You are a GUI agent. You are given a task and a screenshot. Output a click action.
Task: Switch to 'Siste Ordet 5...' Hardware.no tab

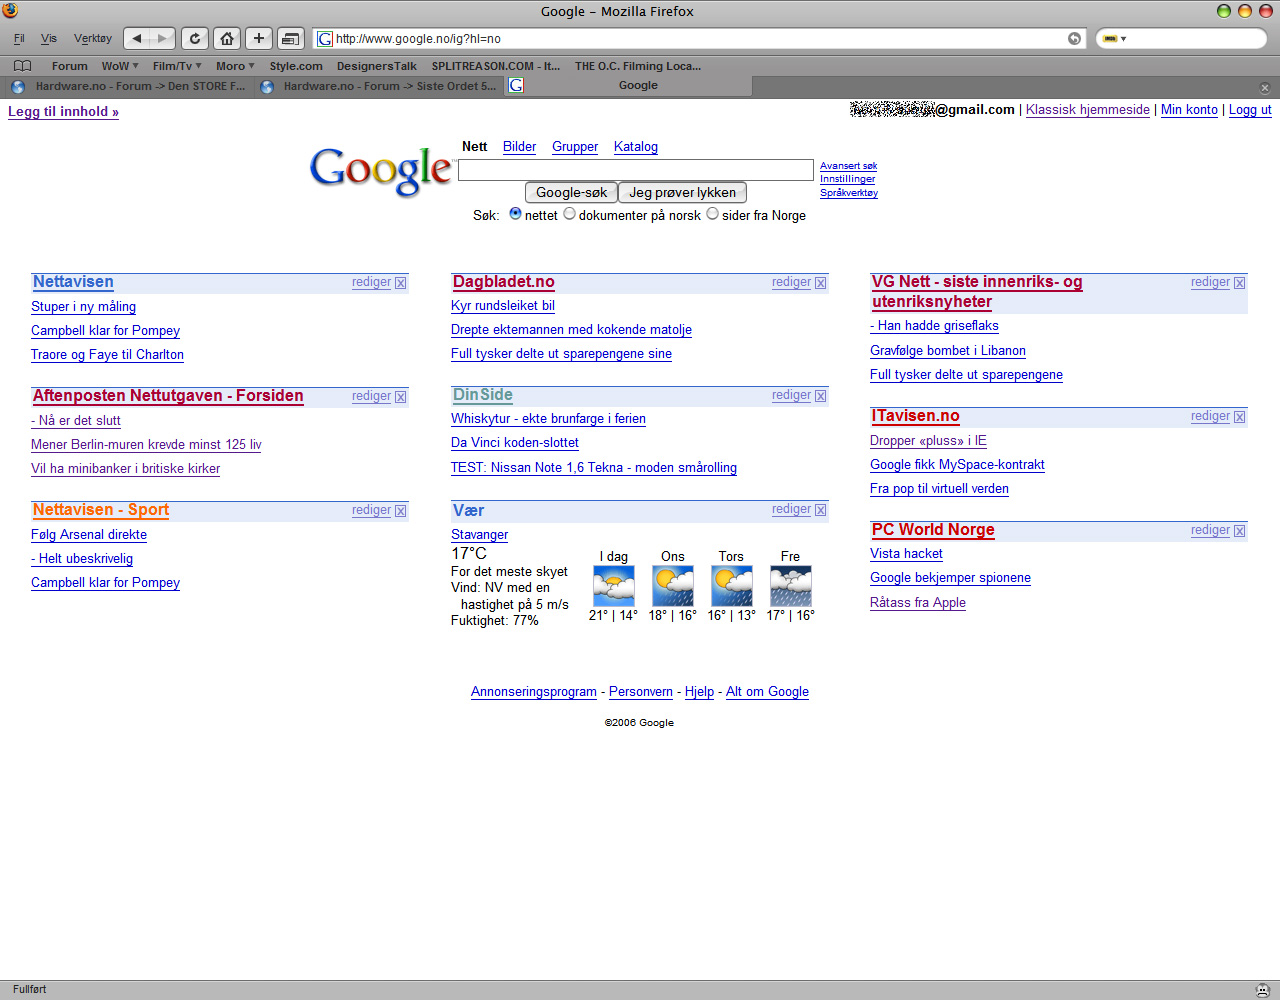coord(378,86)
